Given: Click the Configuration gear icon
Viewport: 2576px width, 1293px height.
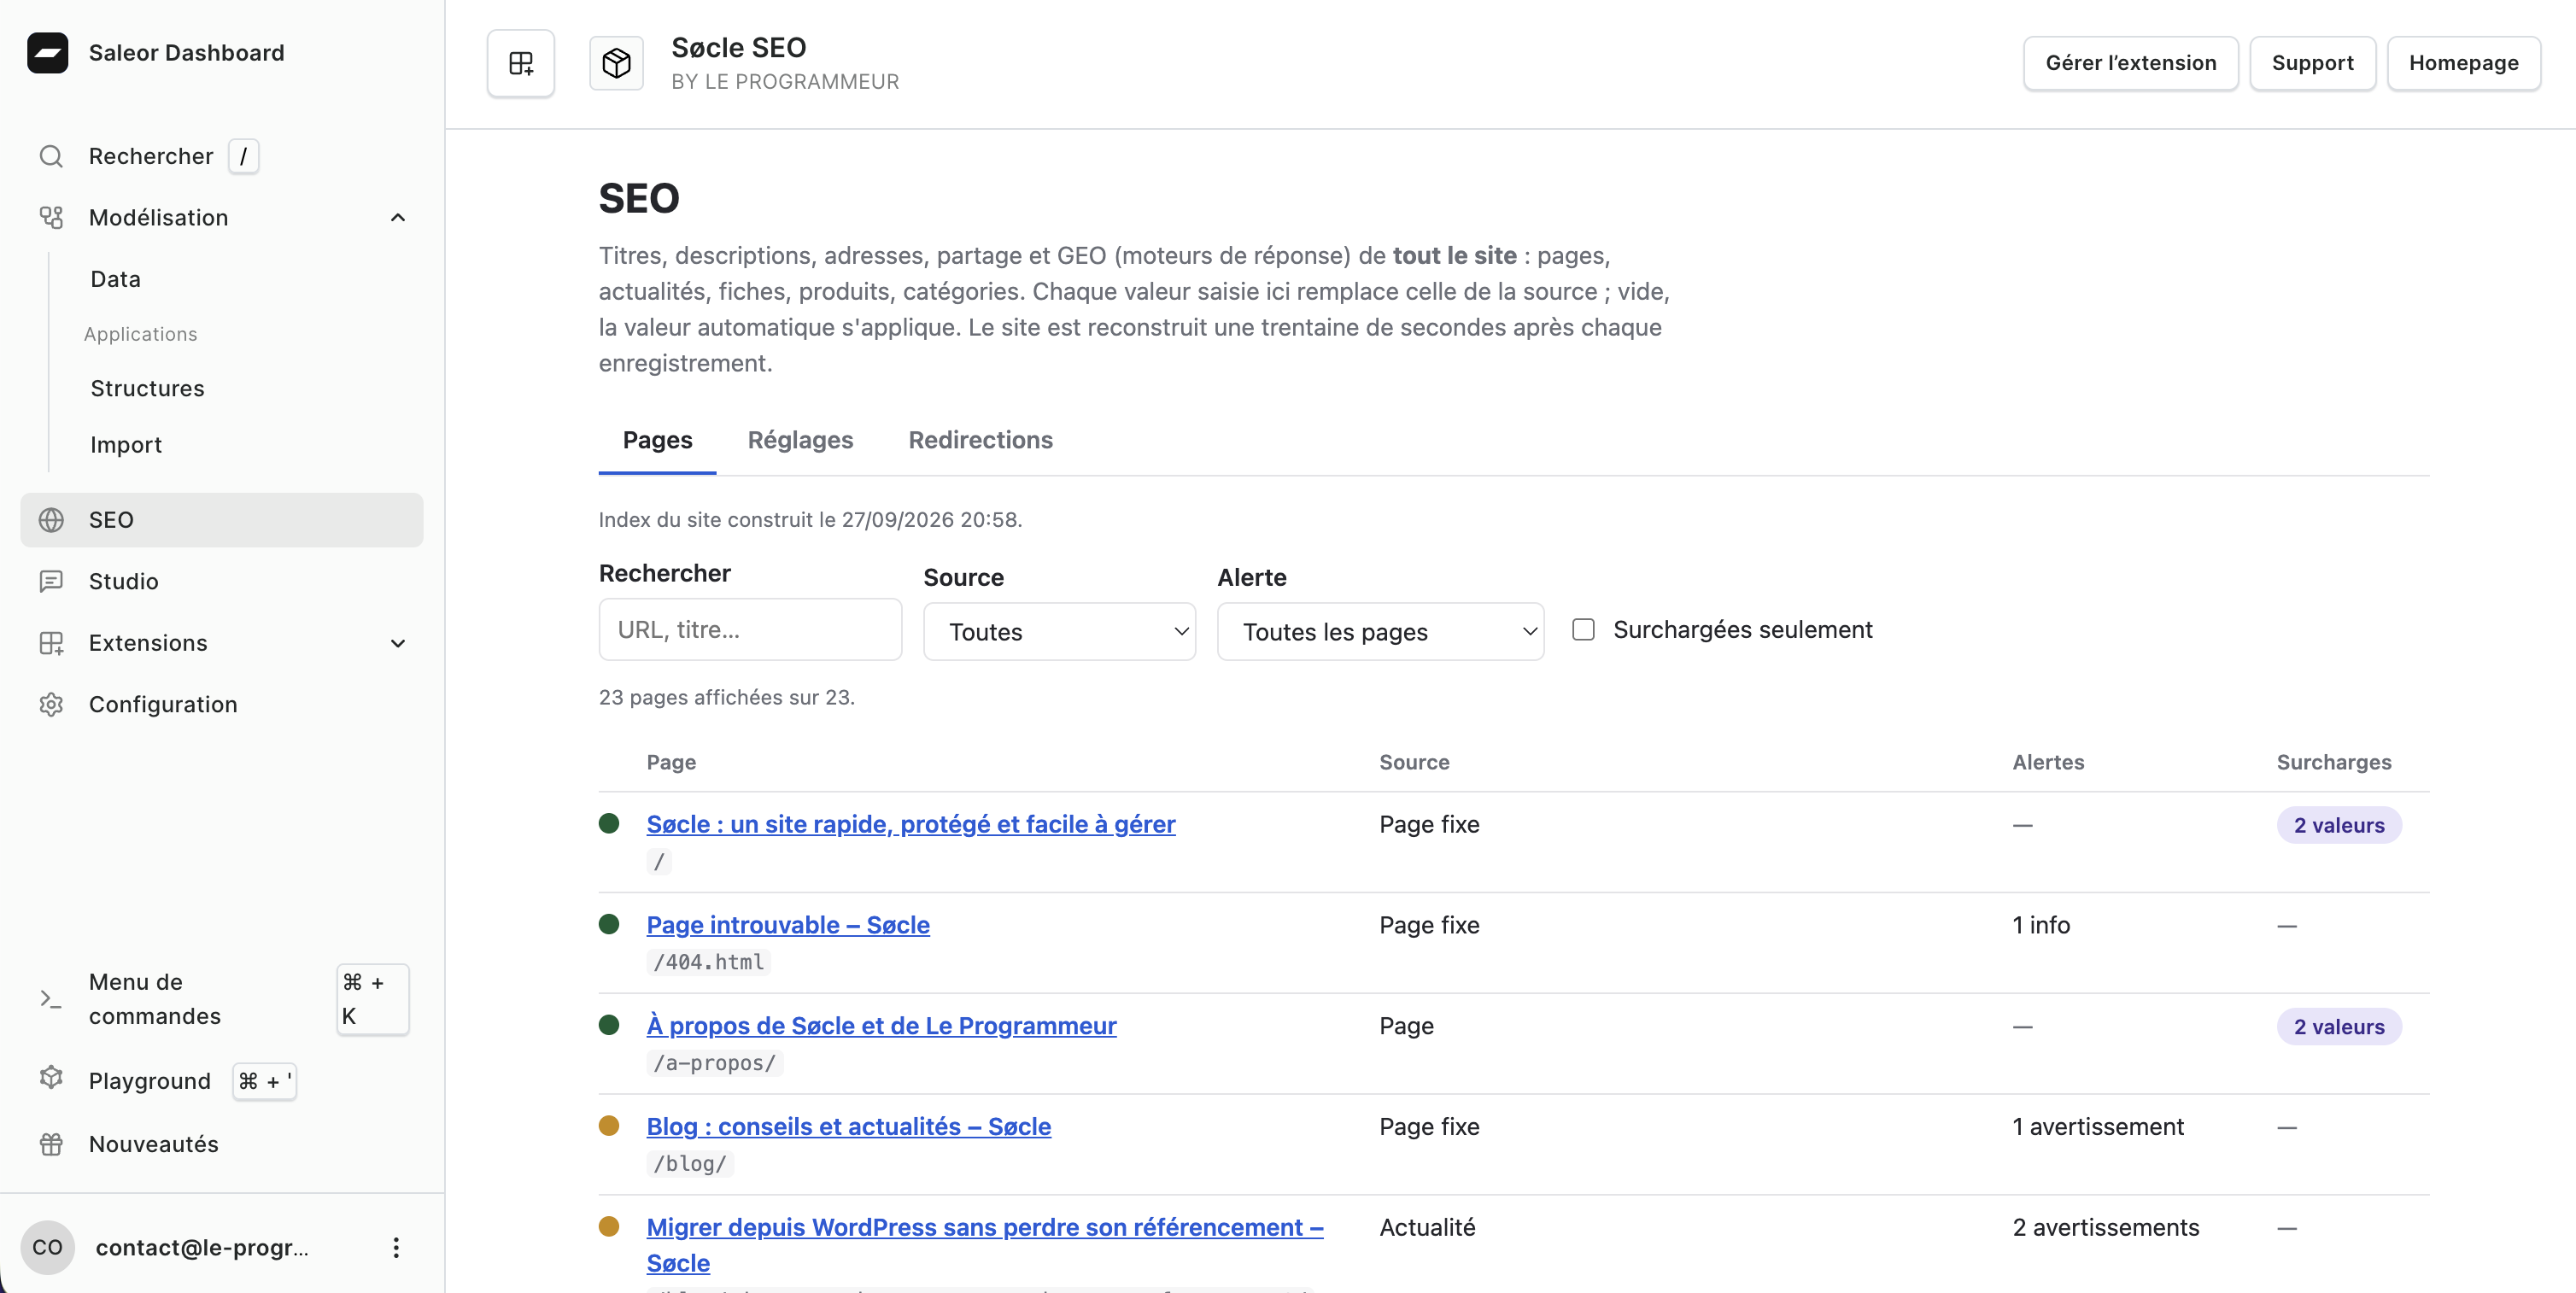Looking at the screenshot, I should click(51, 704).
